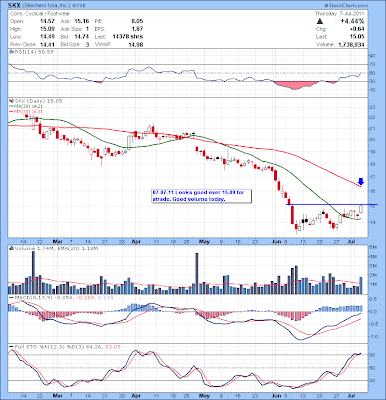Click the 23 price level on the right axis

[372, 107]
